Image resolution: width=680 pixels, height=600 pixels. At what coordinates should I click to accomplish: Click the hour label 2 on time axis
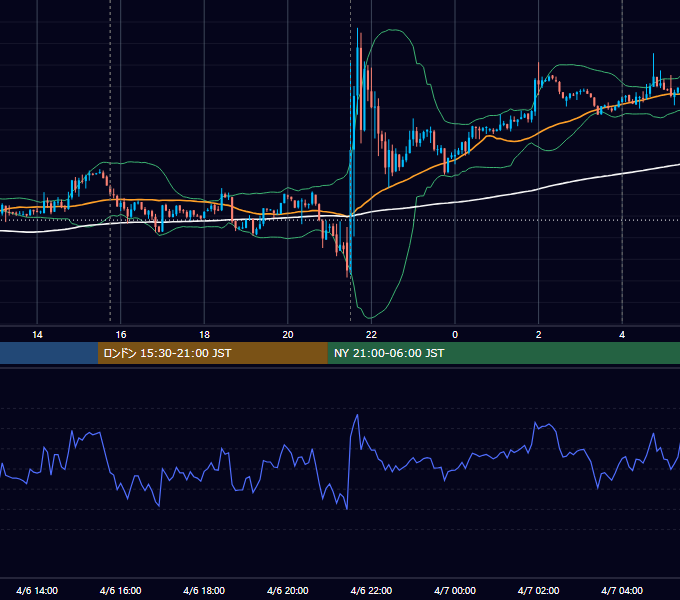click(x=538, y=335)
